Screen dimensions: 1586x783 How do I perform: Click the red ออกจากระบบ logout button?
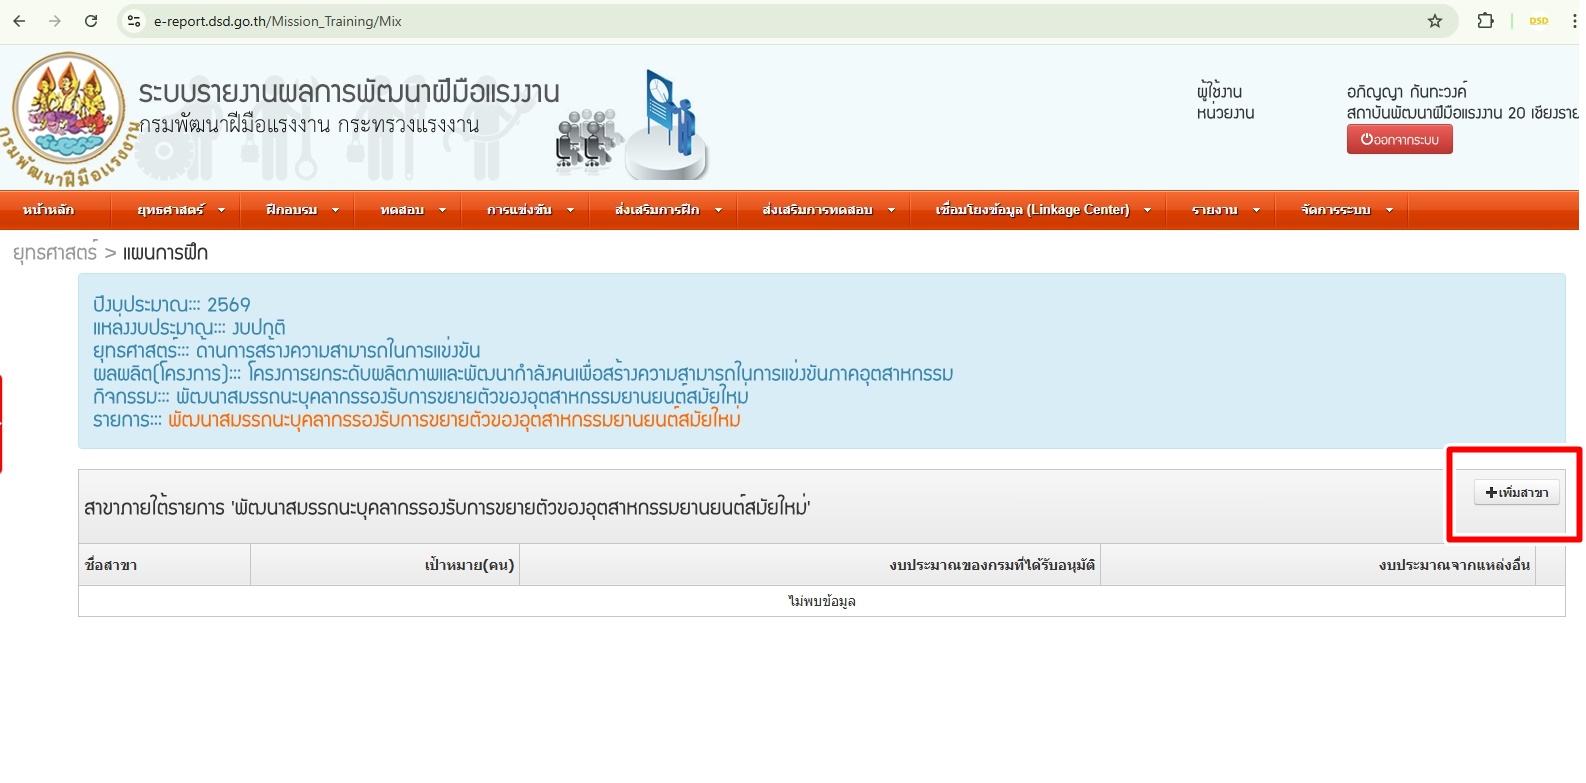(x=1399, y=140)
